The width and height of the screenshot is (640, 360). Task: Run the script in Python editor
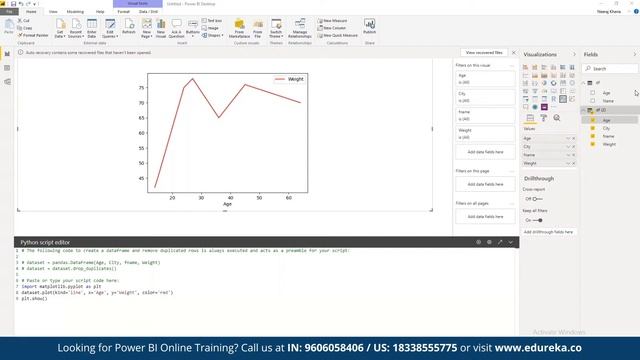coord(478,242)
